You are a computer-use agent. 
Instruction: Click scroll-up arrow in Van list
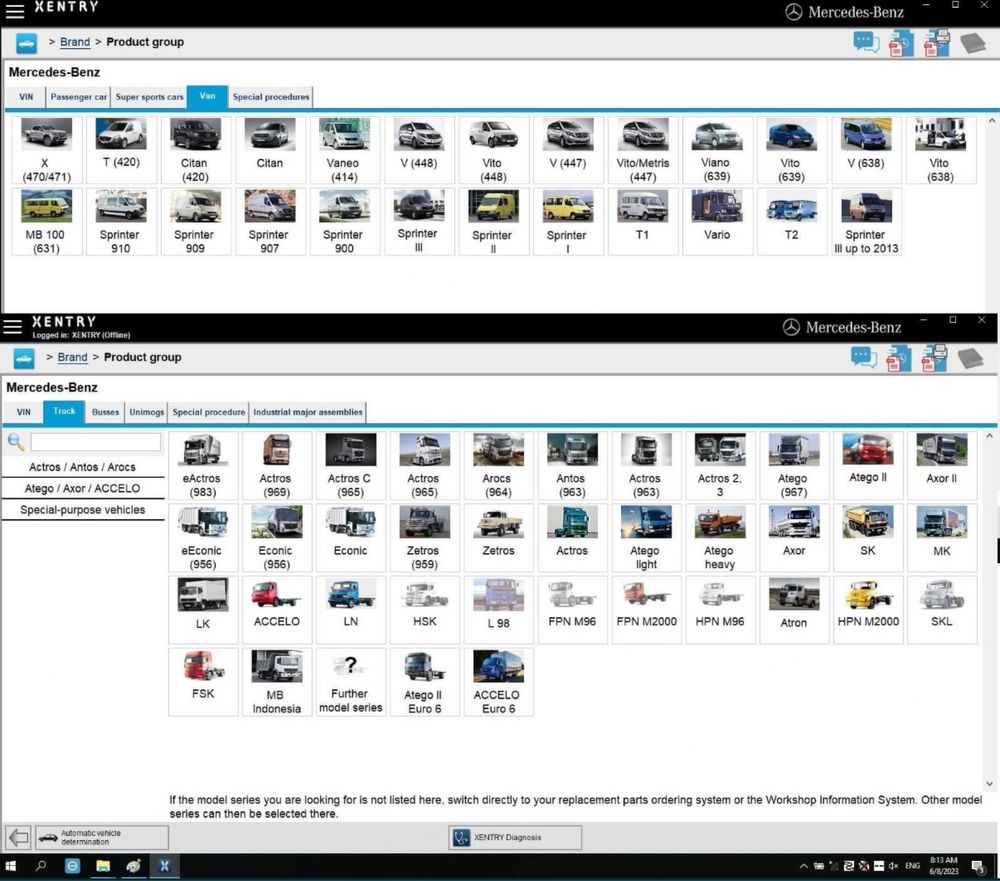tap(991, 121)
